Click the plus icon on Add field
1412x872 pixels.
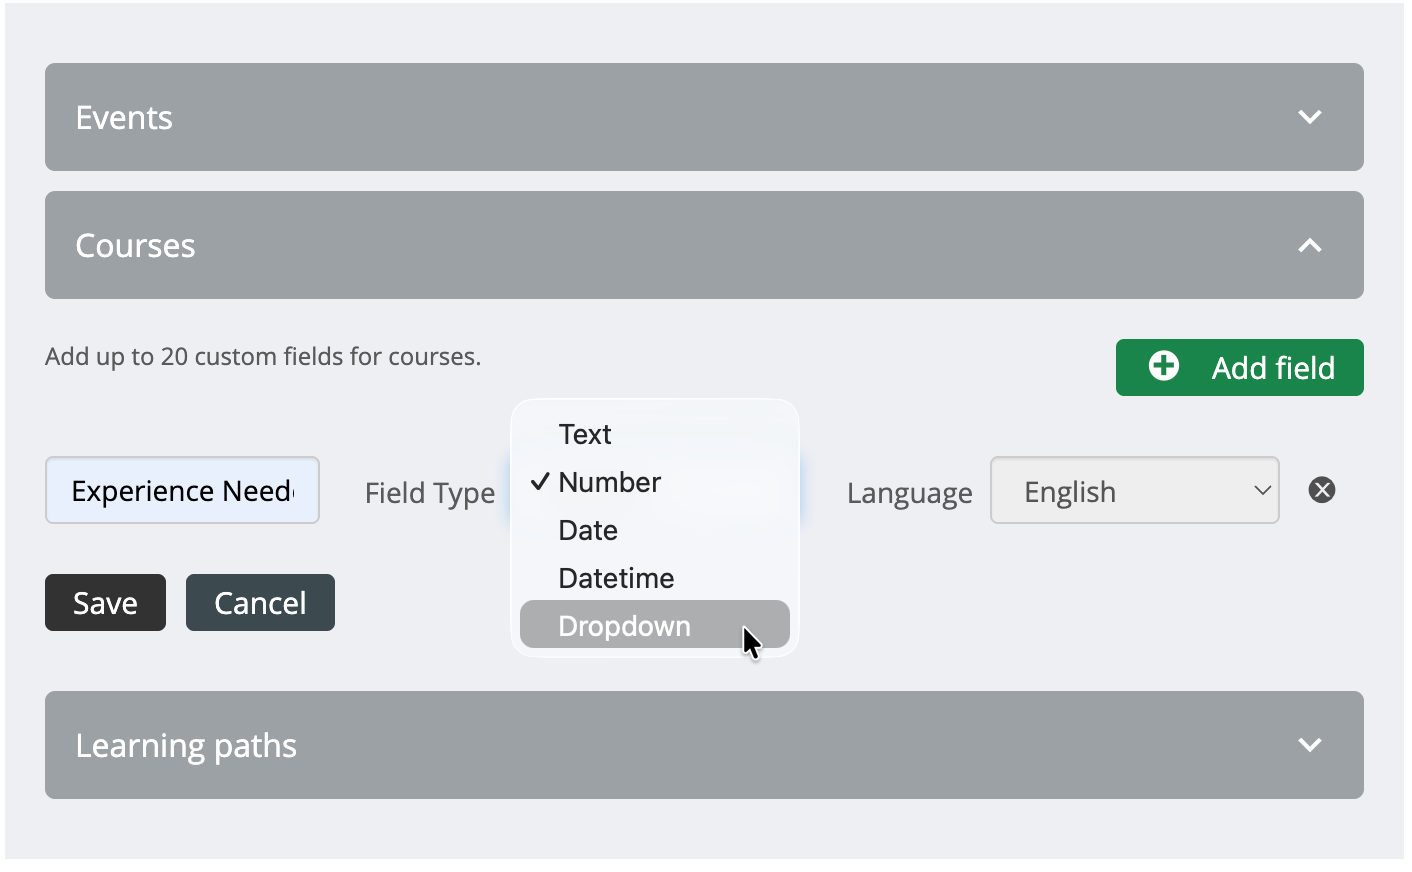point(1163,366)
